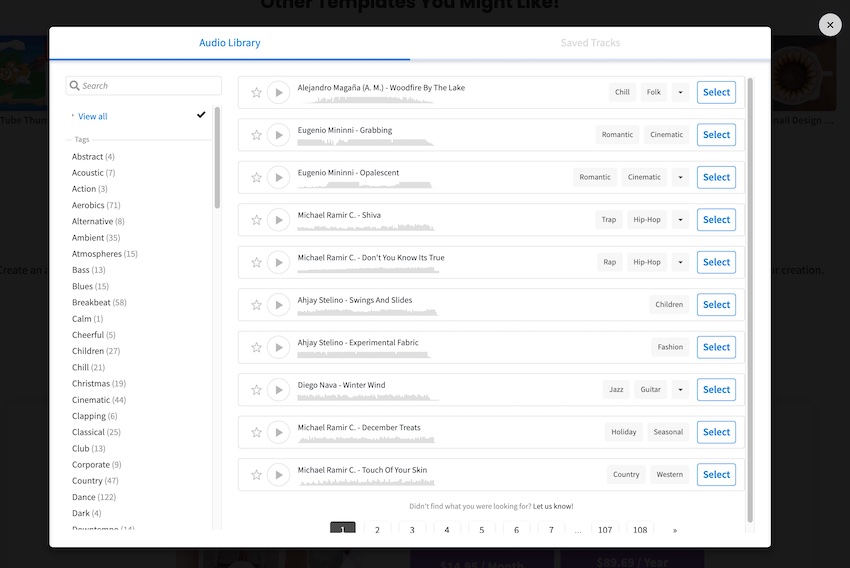This screenshot has width=850, height=568.
Task: Filter by Dance tag
Action: coord(94,497)
